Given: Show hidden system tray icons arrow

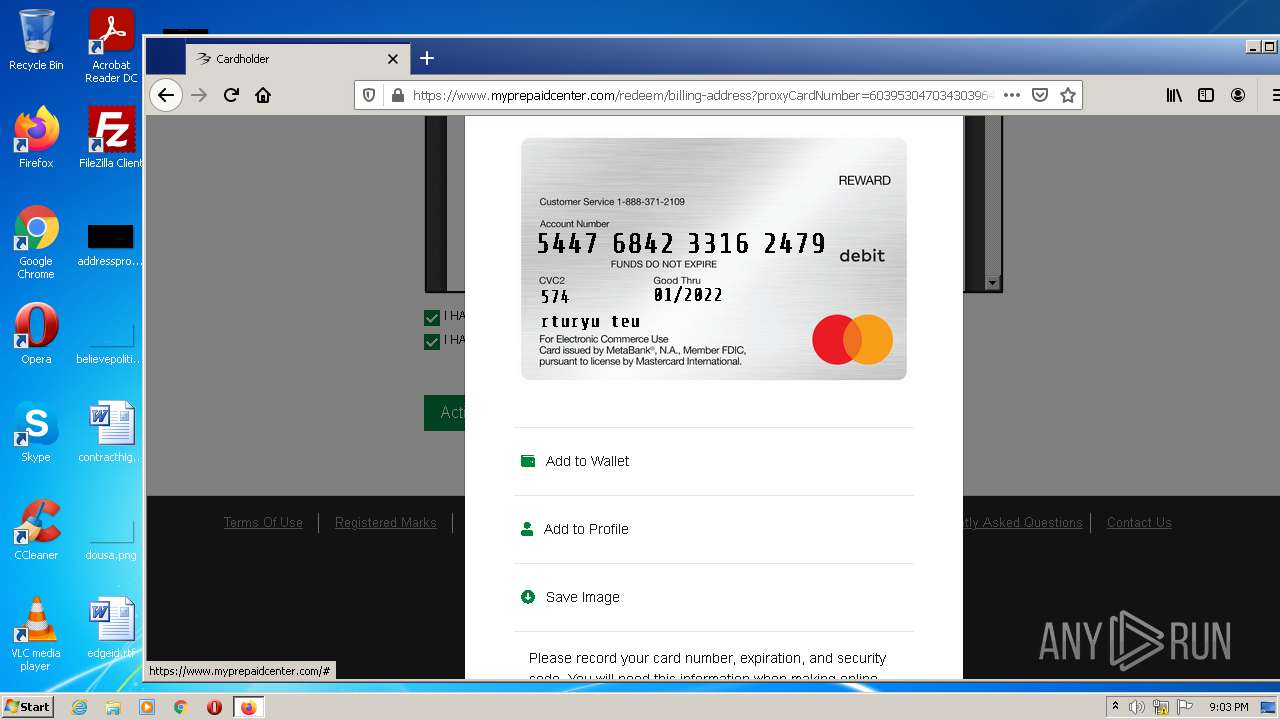Looking at the screenshot, I should pyautogui.click(x=1115, y=707).
